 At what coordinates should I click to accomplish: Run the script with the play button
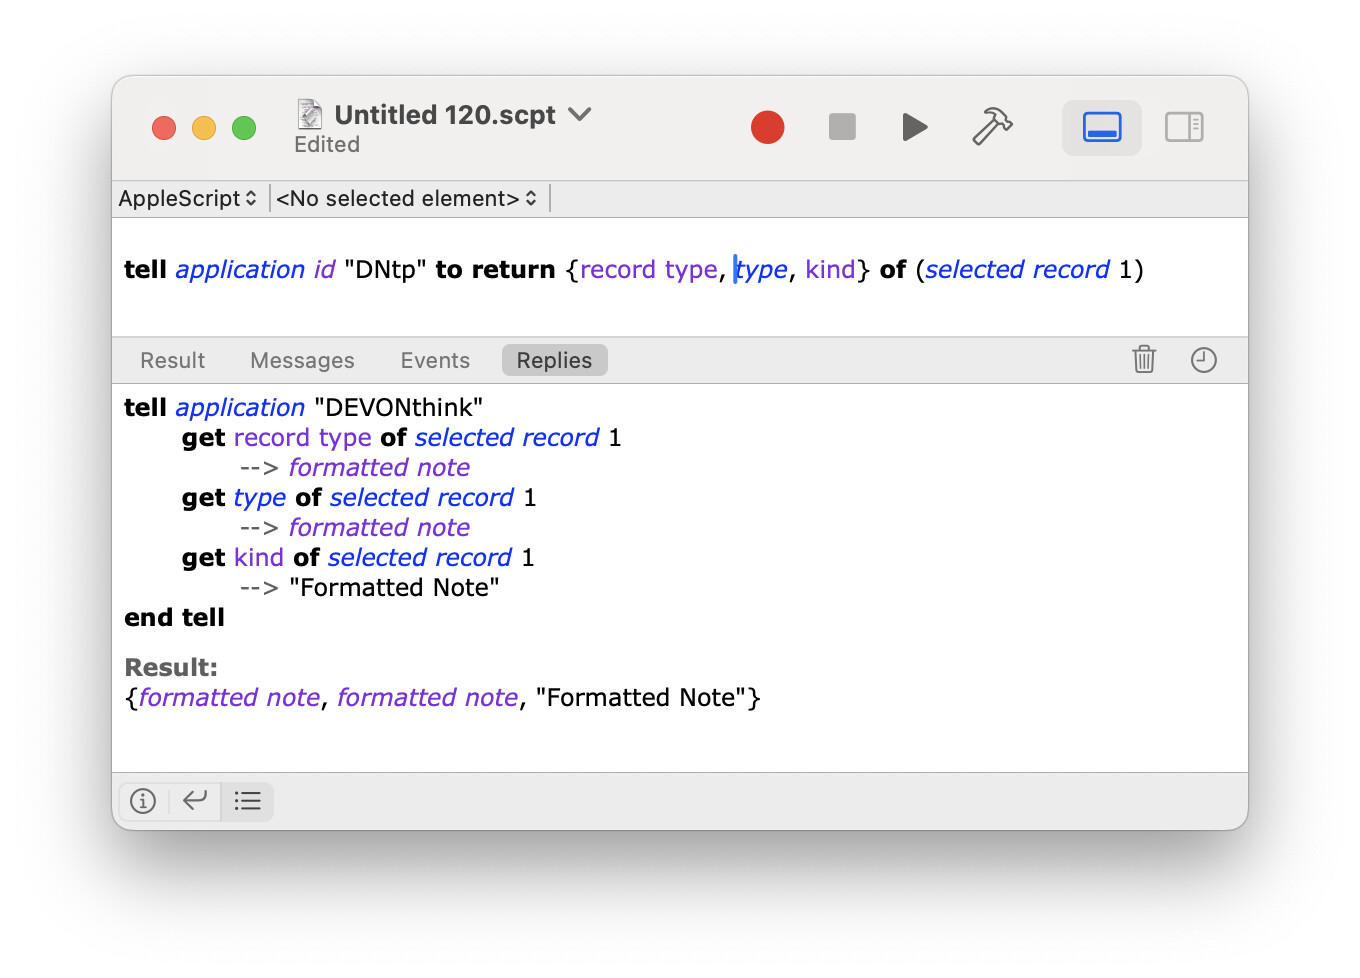click(x=914, y=127)
